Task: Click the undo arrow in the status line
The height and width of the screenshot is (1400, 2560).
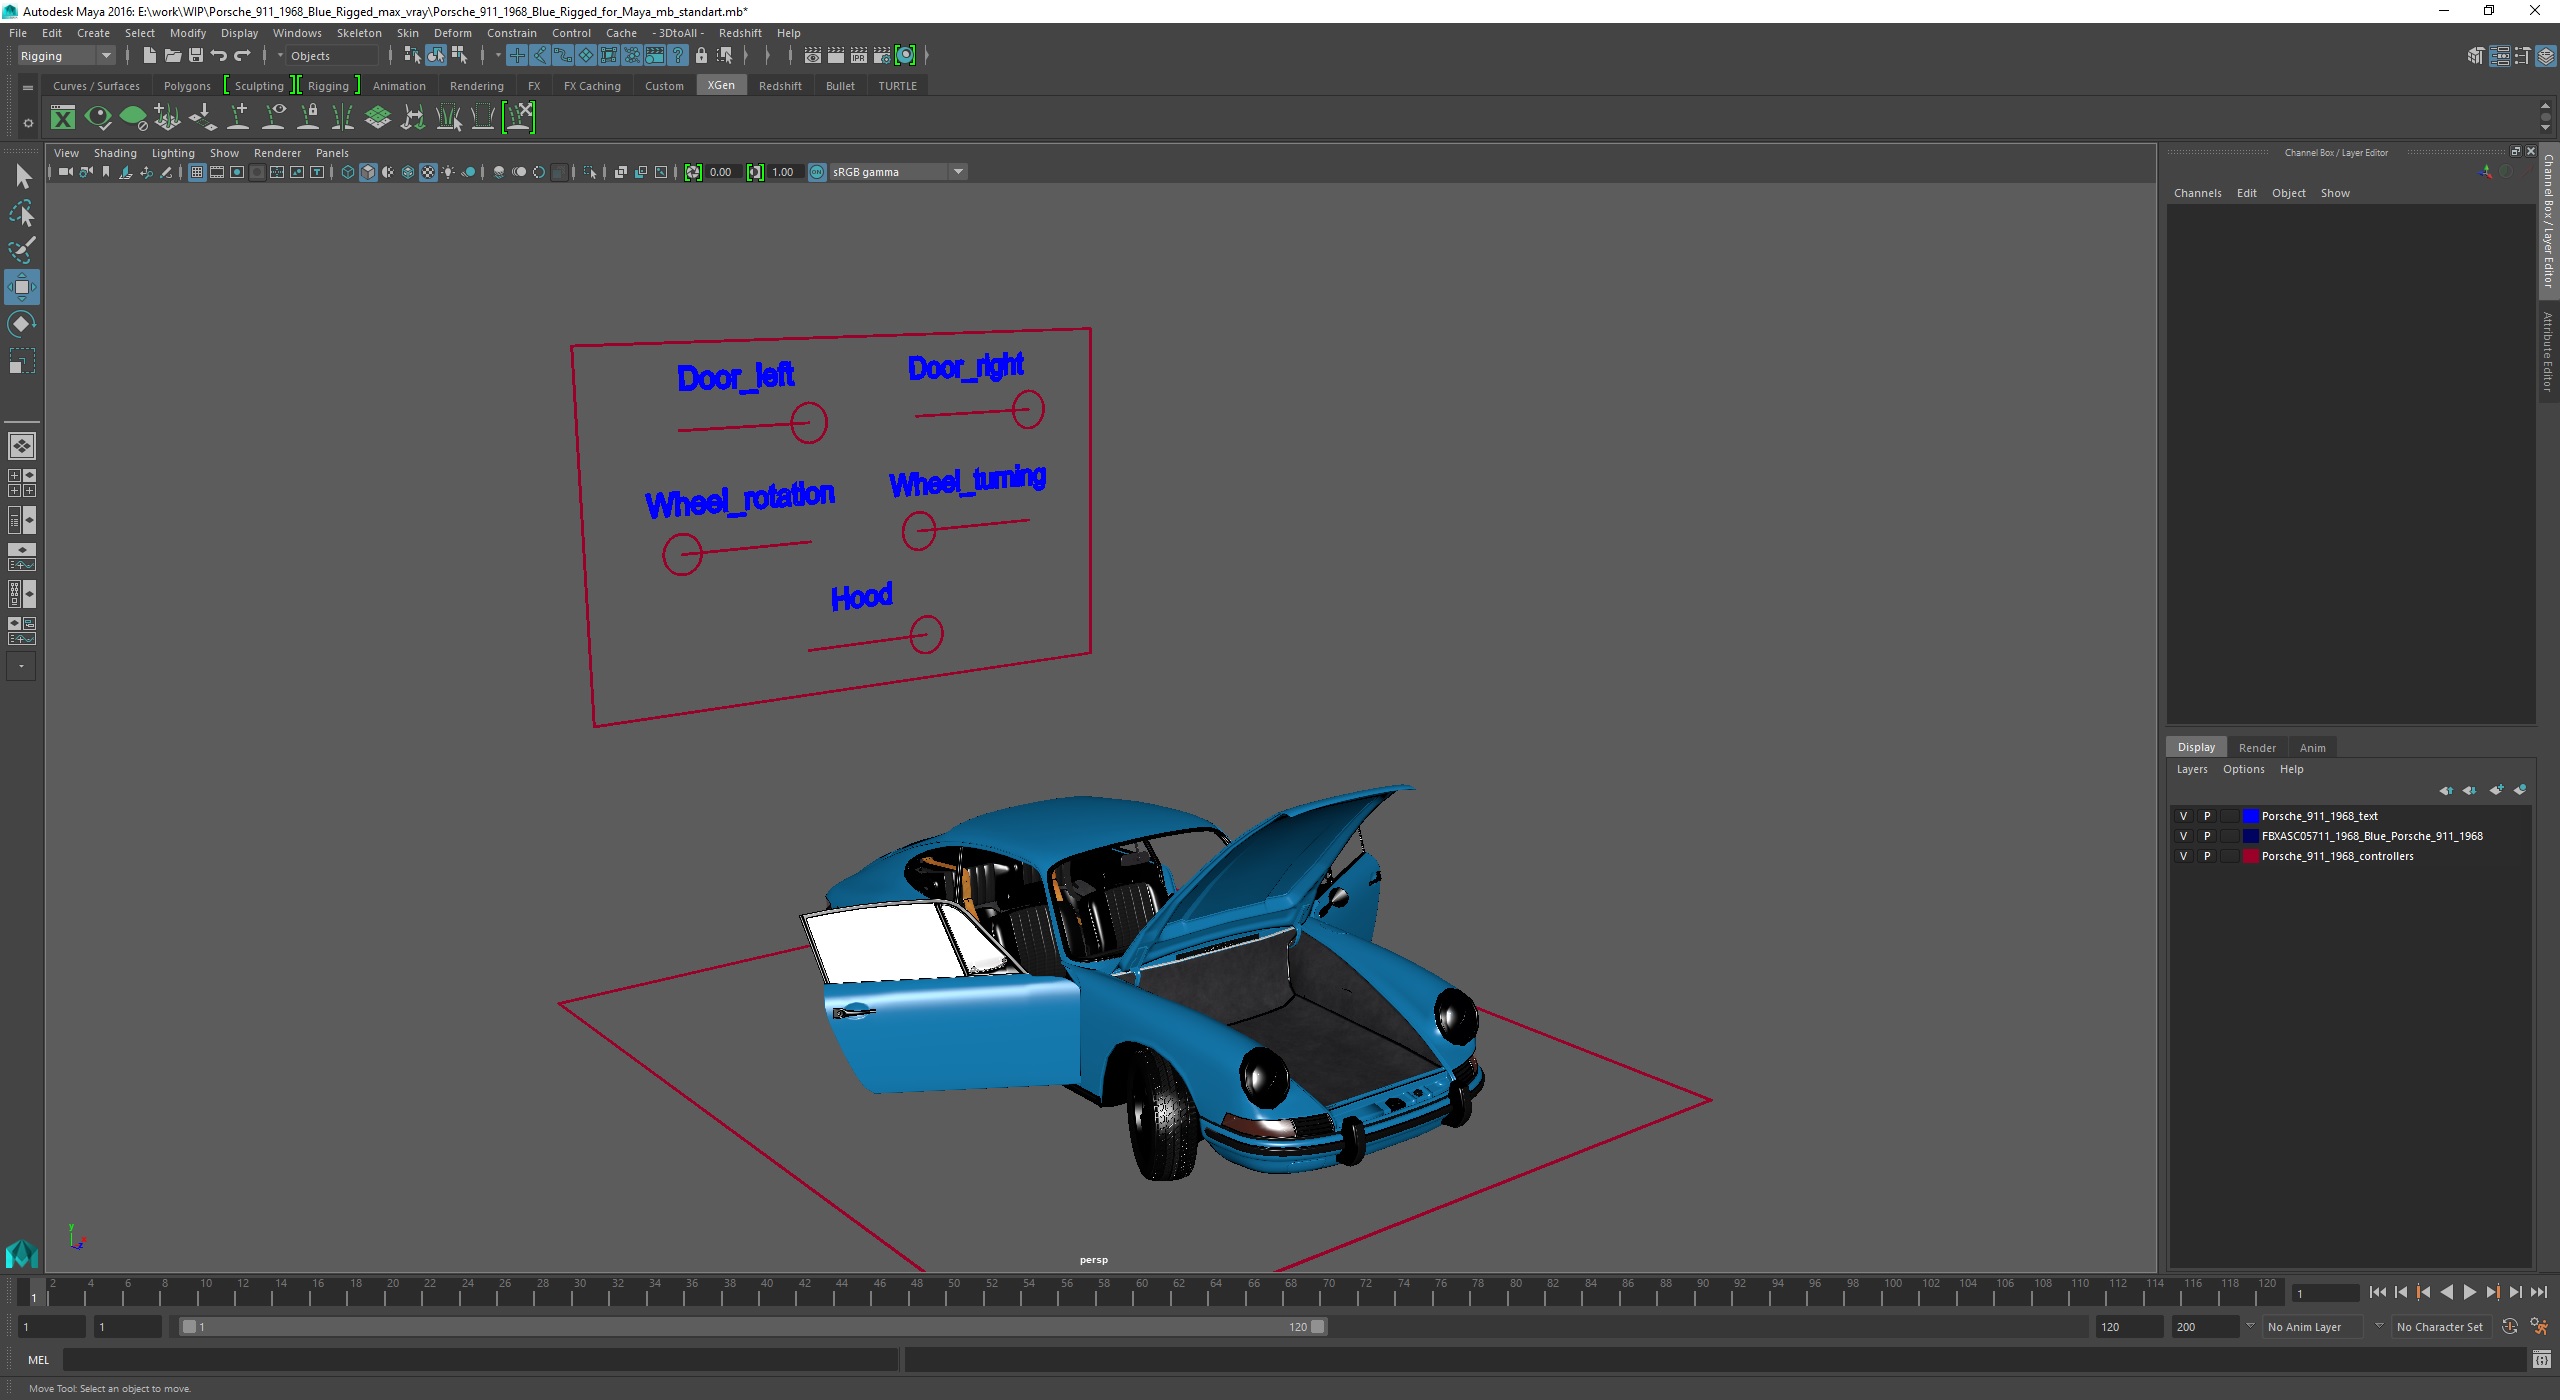Action: coord(219,56)
